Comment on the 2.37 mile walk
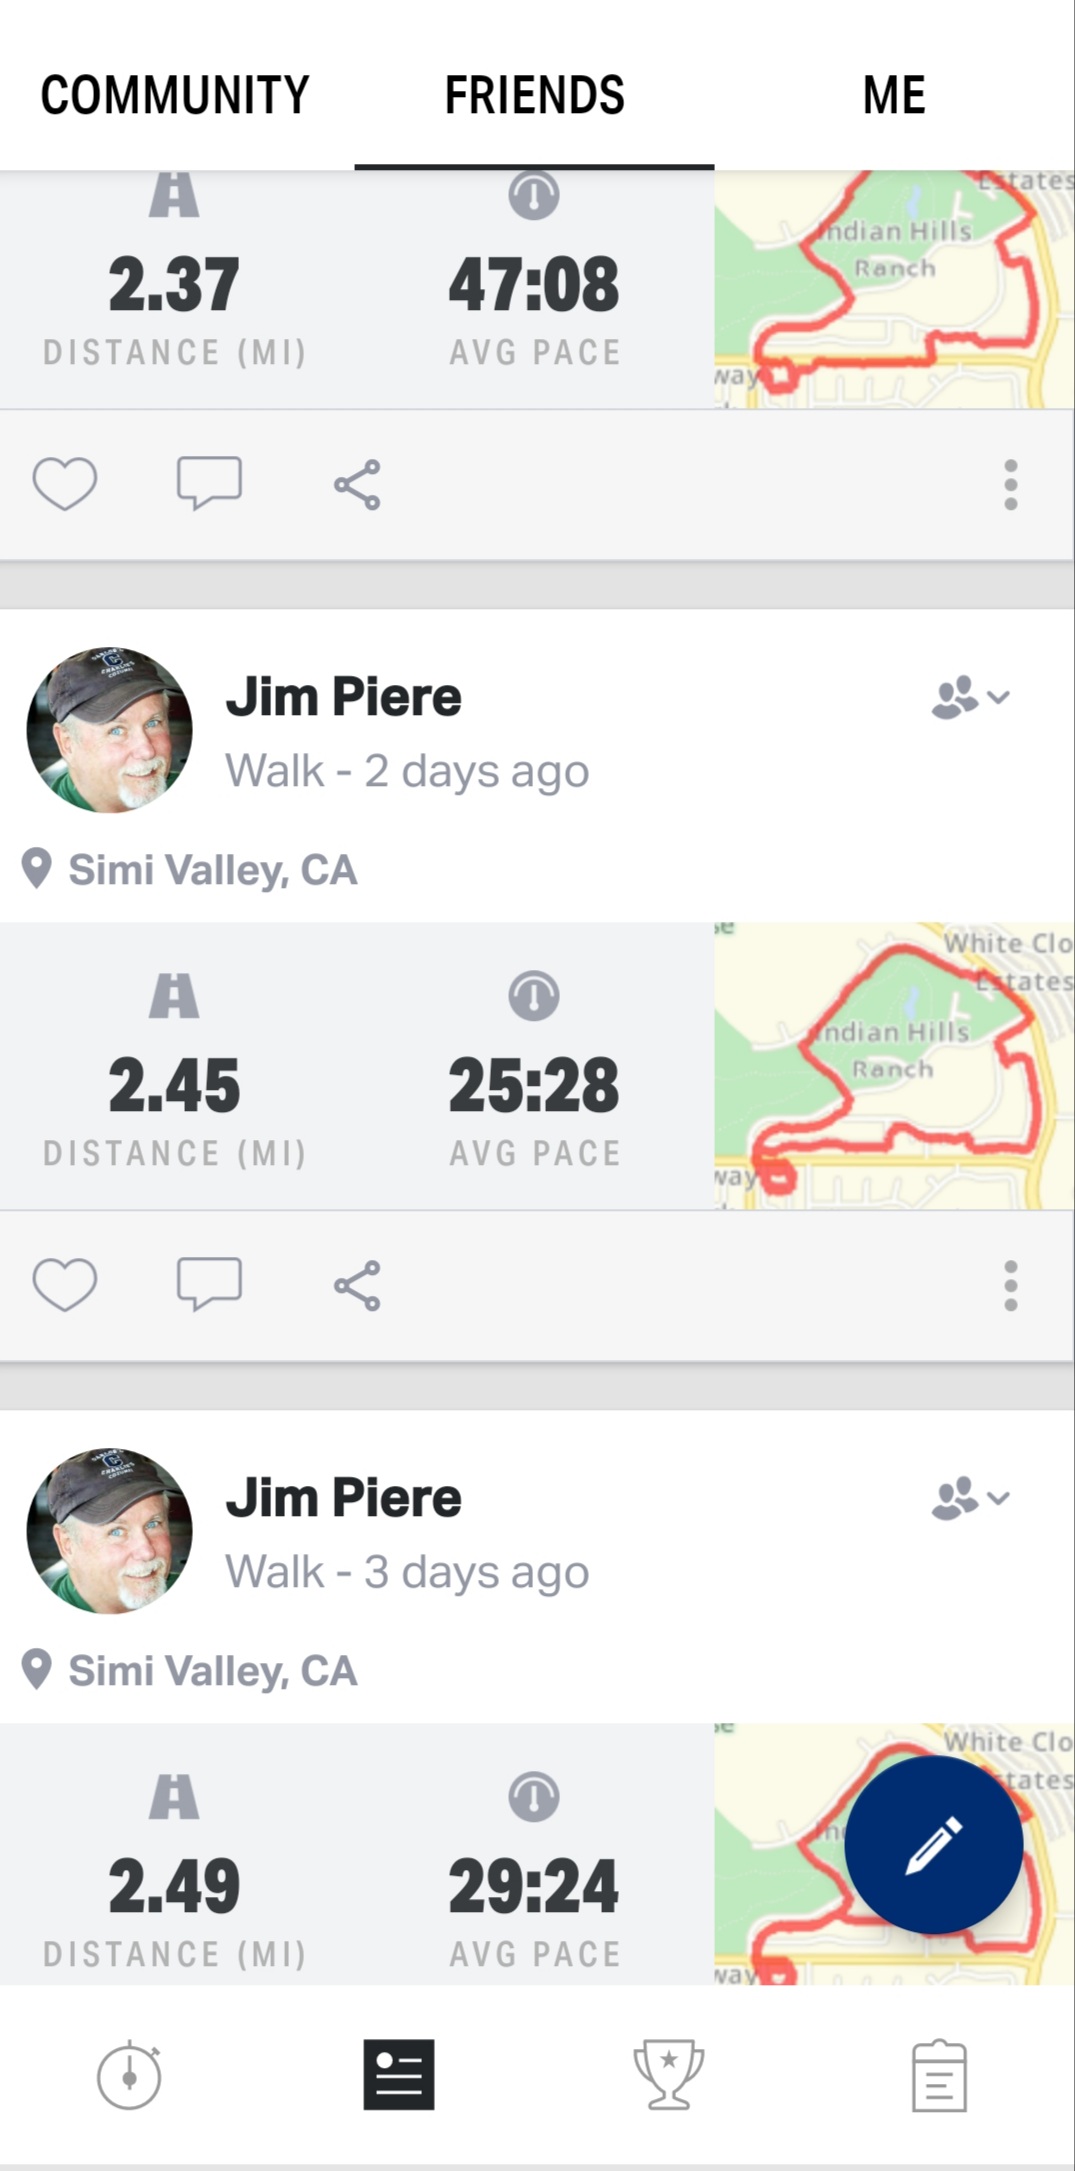The image size is (1075, 2171). pos(209,484)
